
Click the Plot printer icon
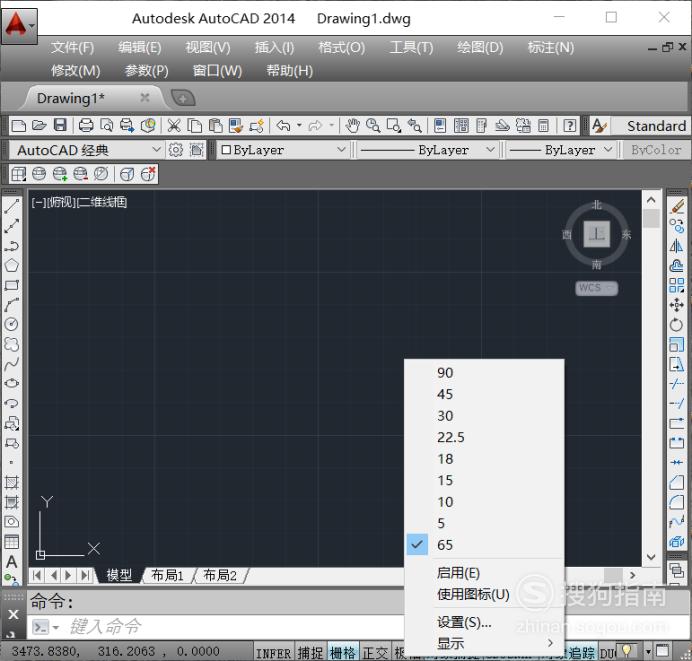point(86,126)
